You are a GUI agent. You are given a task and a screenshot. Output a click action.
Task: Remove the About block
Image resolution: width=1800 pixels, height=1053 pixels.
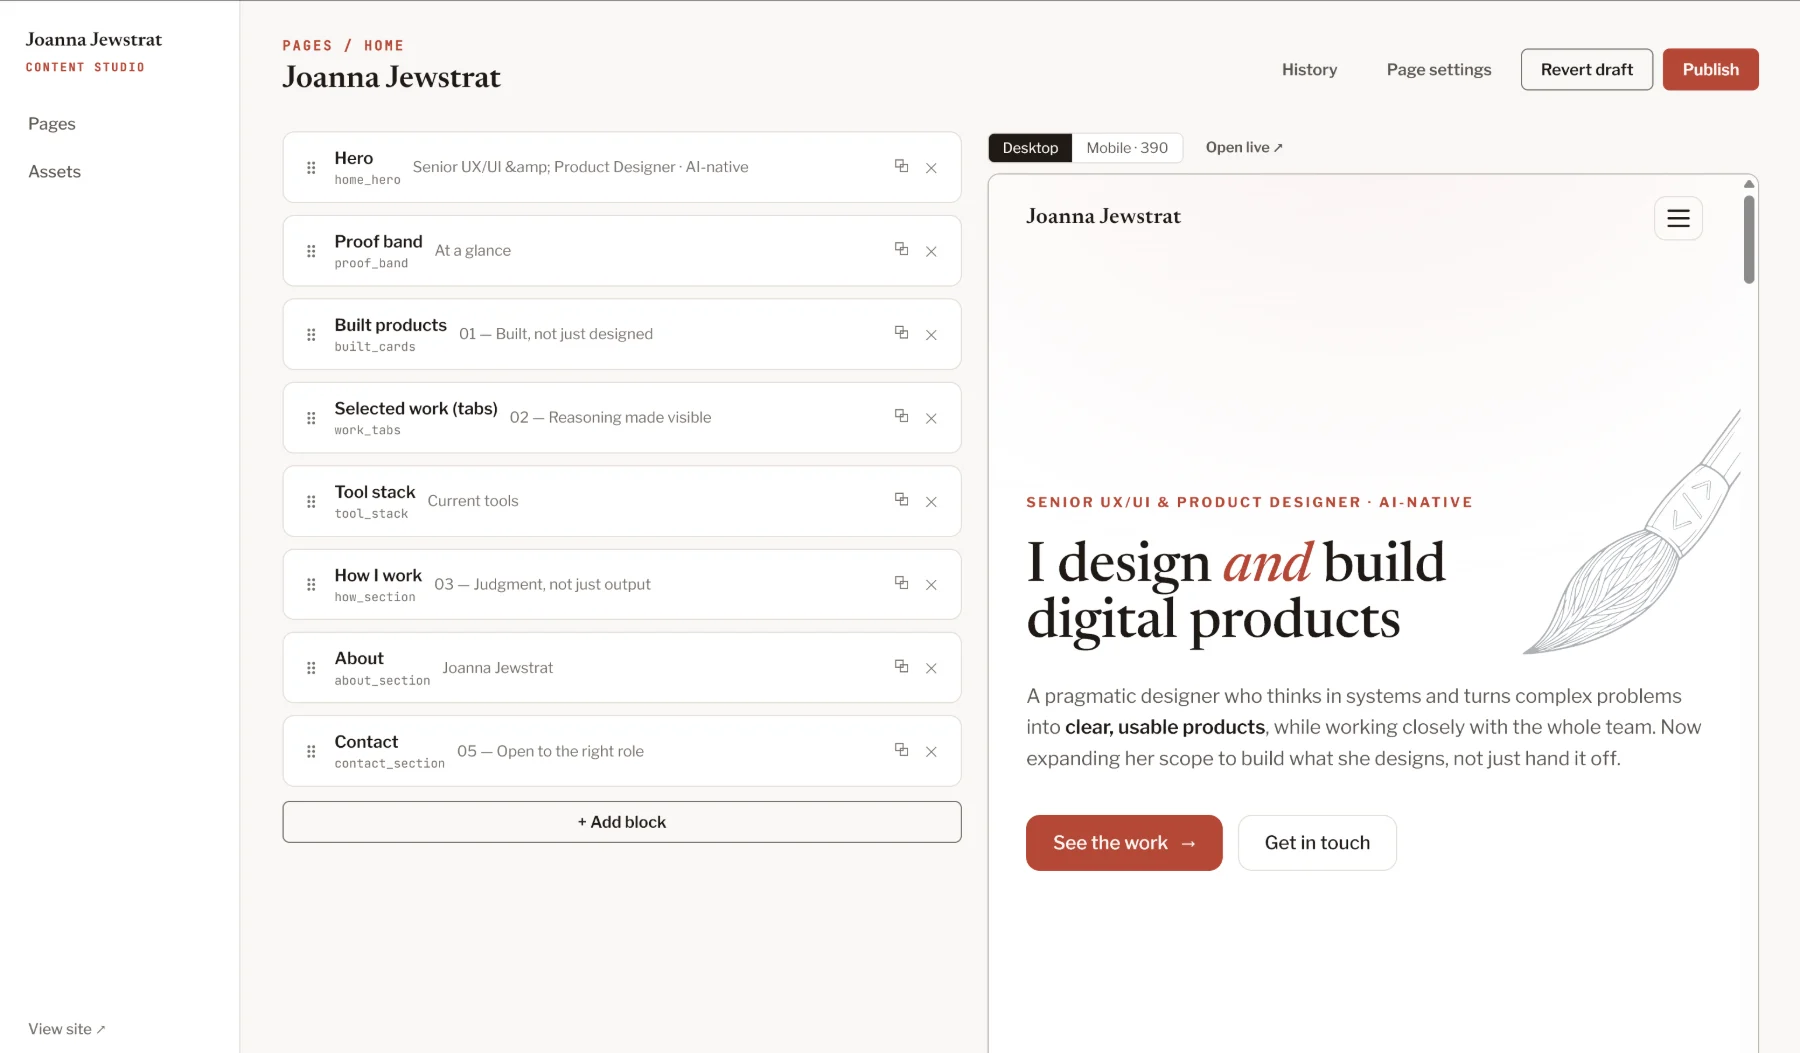[931, 668]
